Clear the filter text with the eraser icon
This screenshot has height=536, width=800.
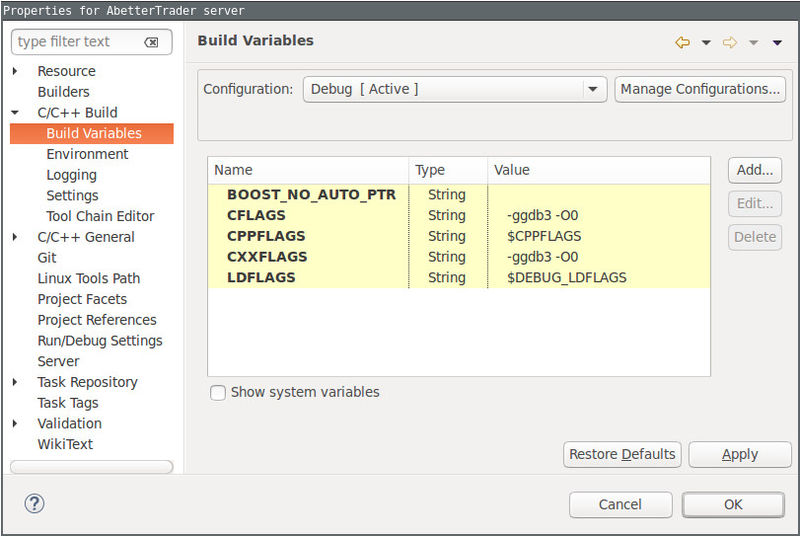tap(151, 42)
